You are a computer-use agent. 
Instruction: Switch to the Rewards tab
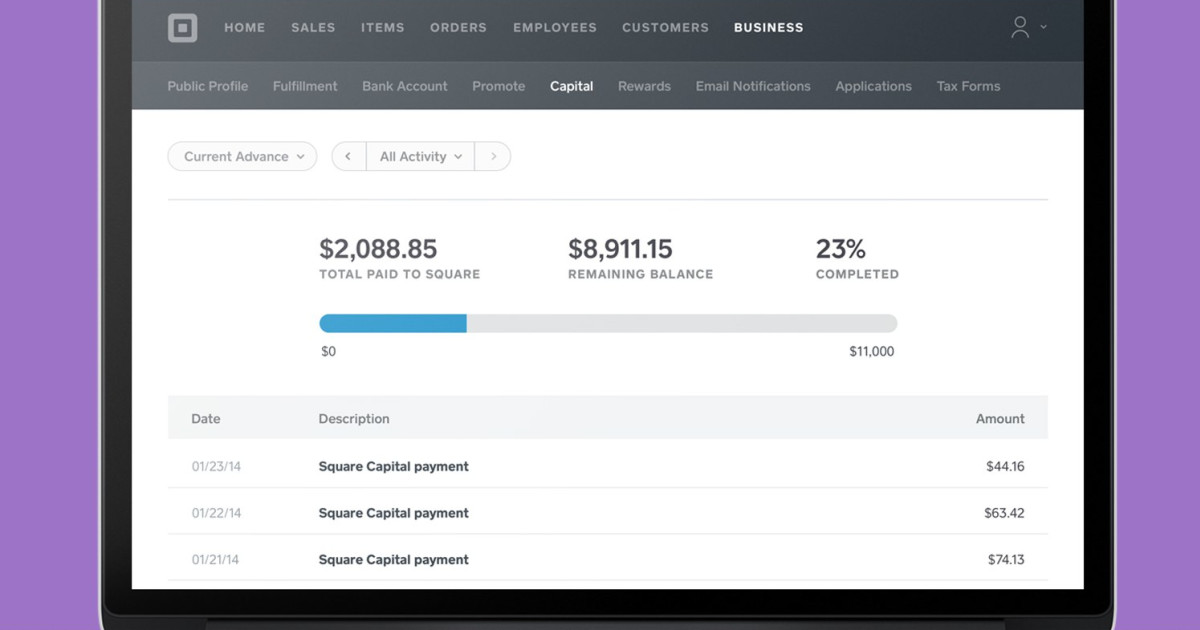tap(644, 86)
